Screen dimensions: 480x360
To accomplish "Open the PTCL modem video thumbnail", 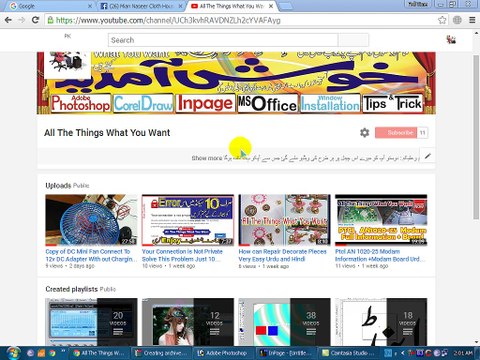I will pos(381,220).
